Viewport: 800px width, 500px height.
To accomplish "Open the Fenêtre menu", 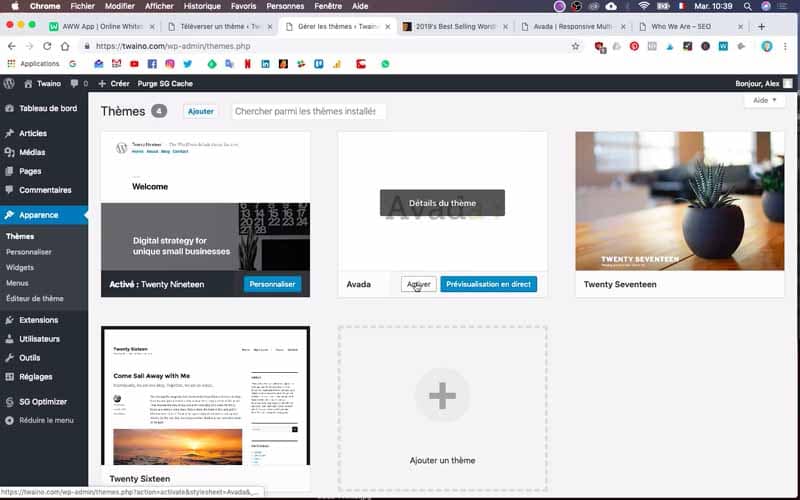I will click(x=328, y=6).
